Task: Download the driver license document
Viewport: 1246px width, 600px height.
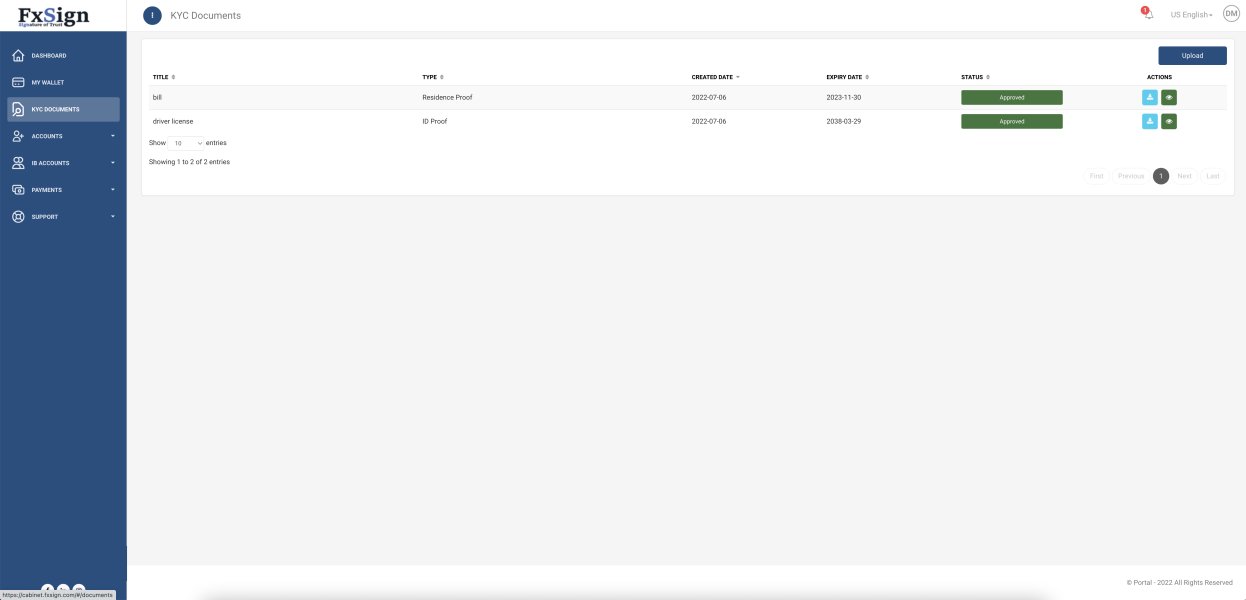Action: click(x=1150, y=121)
